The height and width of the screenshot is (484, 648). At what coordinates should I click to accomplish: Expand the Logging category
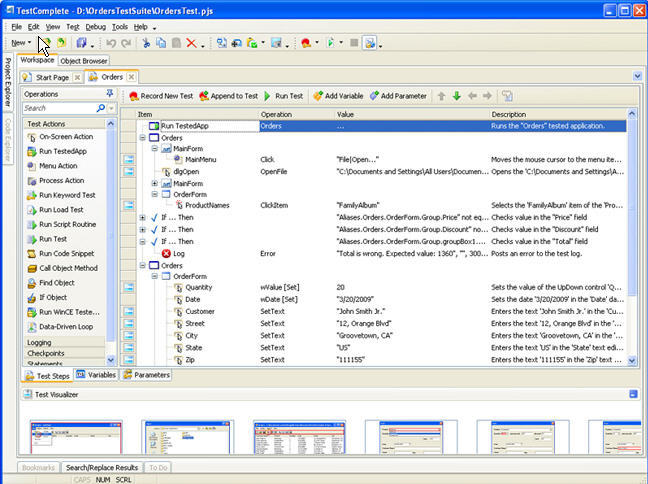(64, 343)
